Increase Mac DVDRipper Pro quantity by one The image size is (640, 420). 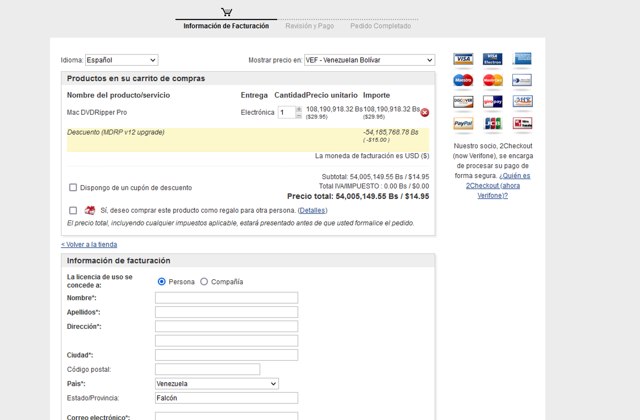click(299, 109)
